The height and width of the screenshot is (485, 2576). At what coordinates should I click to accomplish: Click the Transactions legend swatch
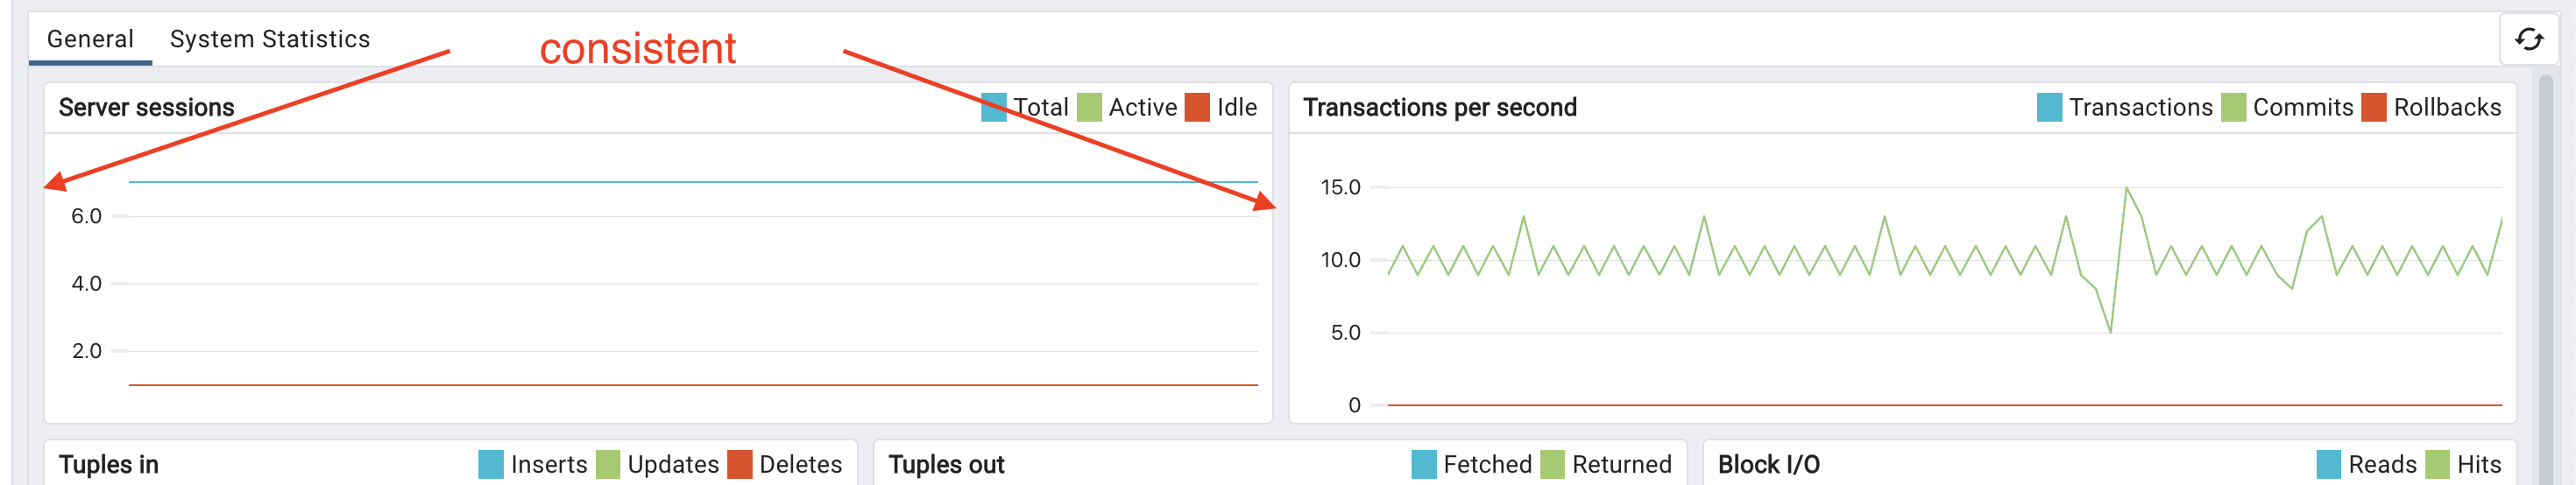click(x=2049, y=107)
